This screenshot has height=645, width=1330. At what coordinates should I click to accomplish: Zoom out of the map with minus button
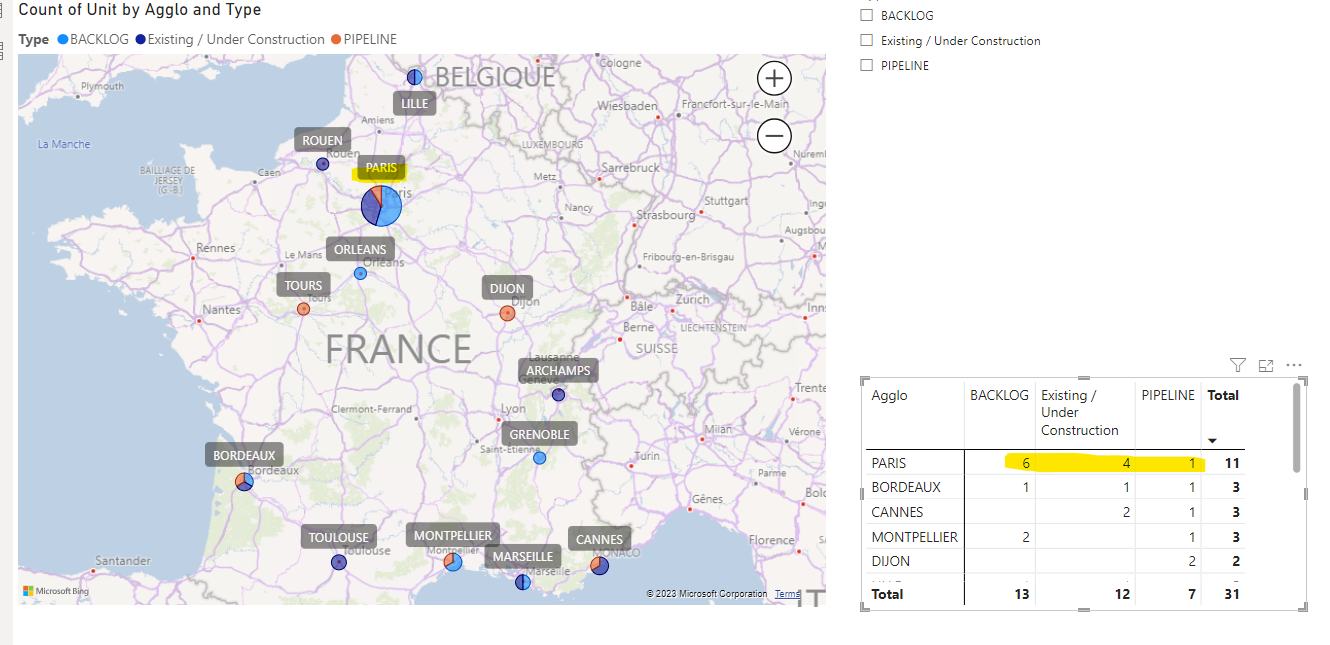774,135
